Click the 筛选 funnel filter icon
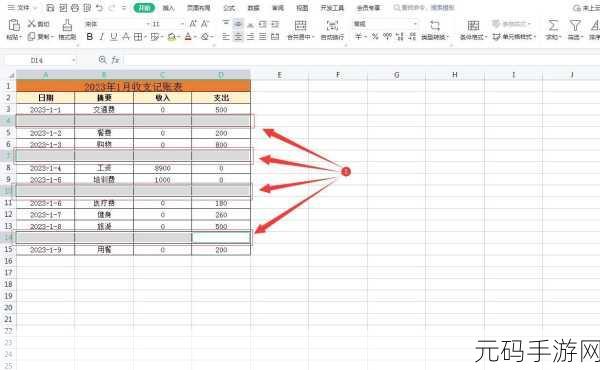The height and width of the screenshot is (370, 600). pyautogui.click(x=575, y=25)
